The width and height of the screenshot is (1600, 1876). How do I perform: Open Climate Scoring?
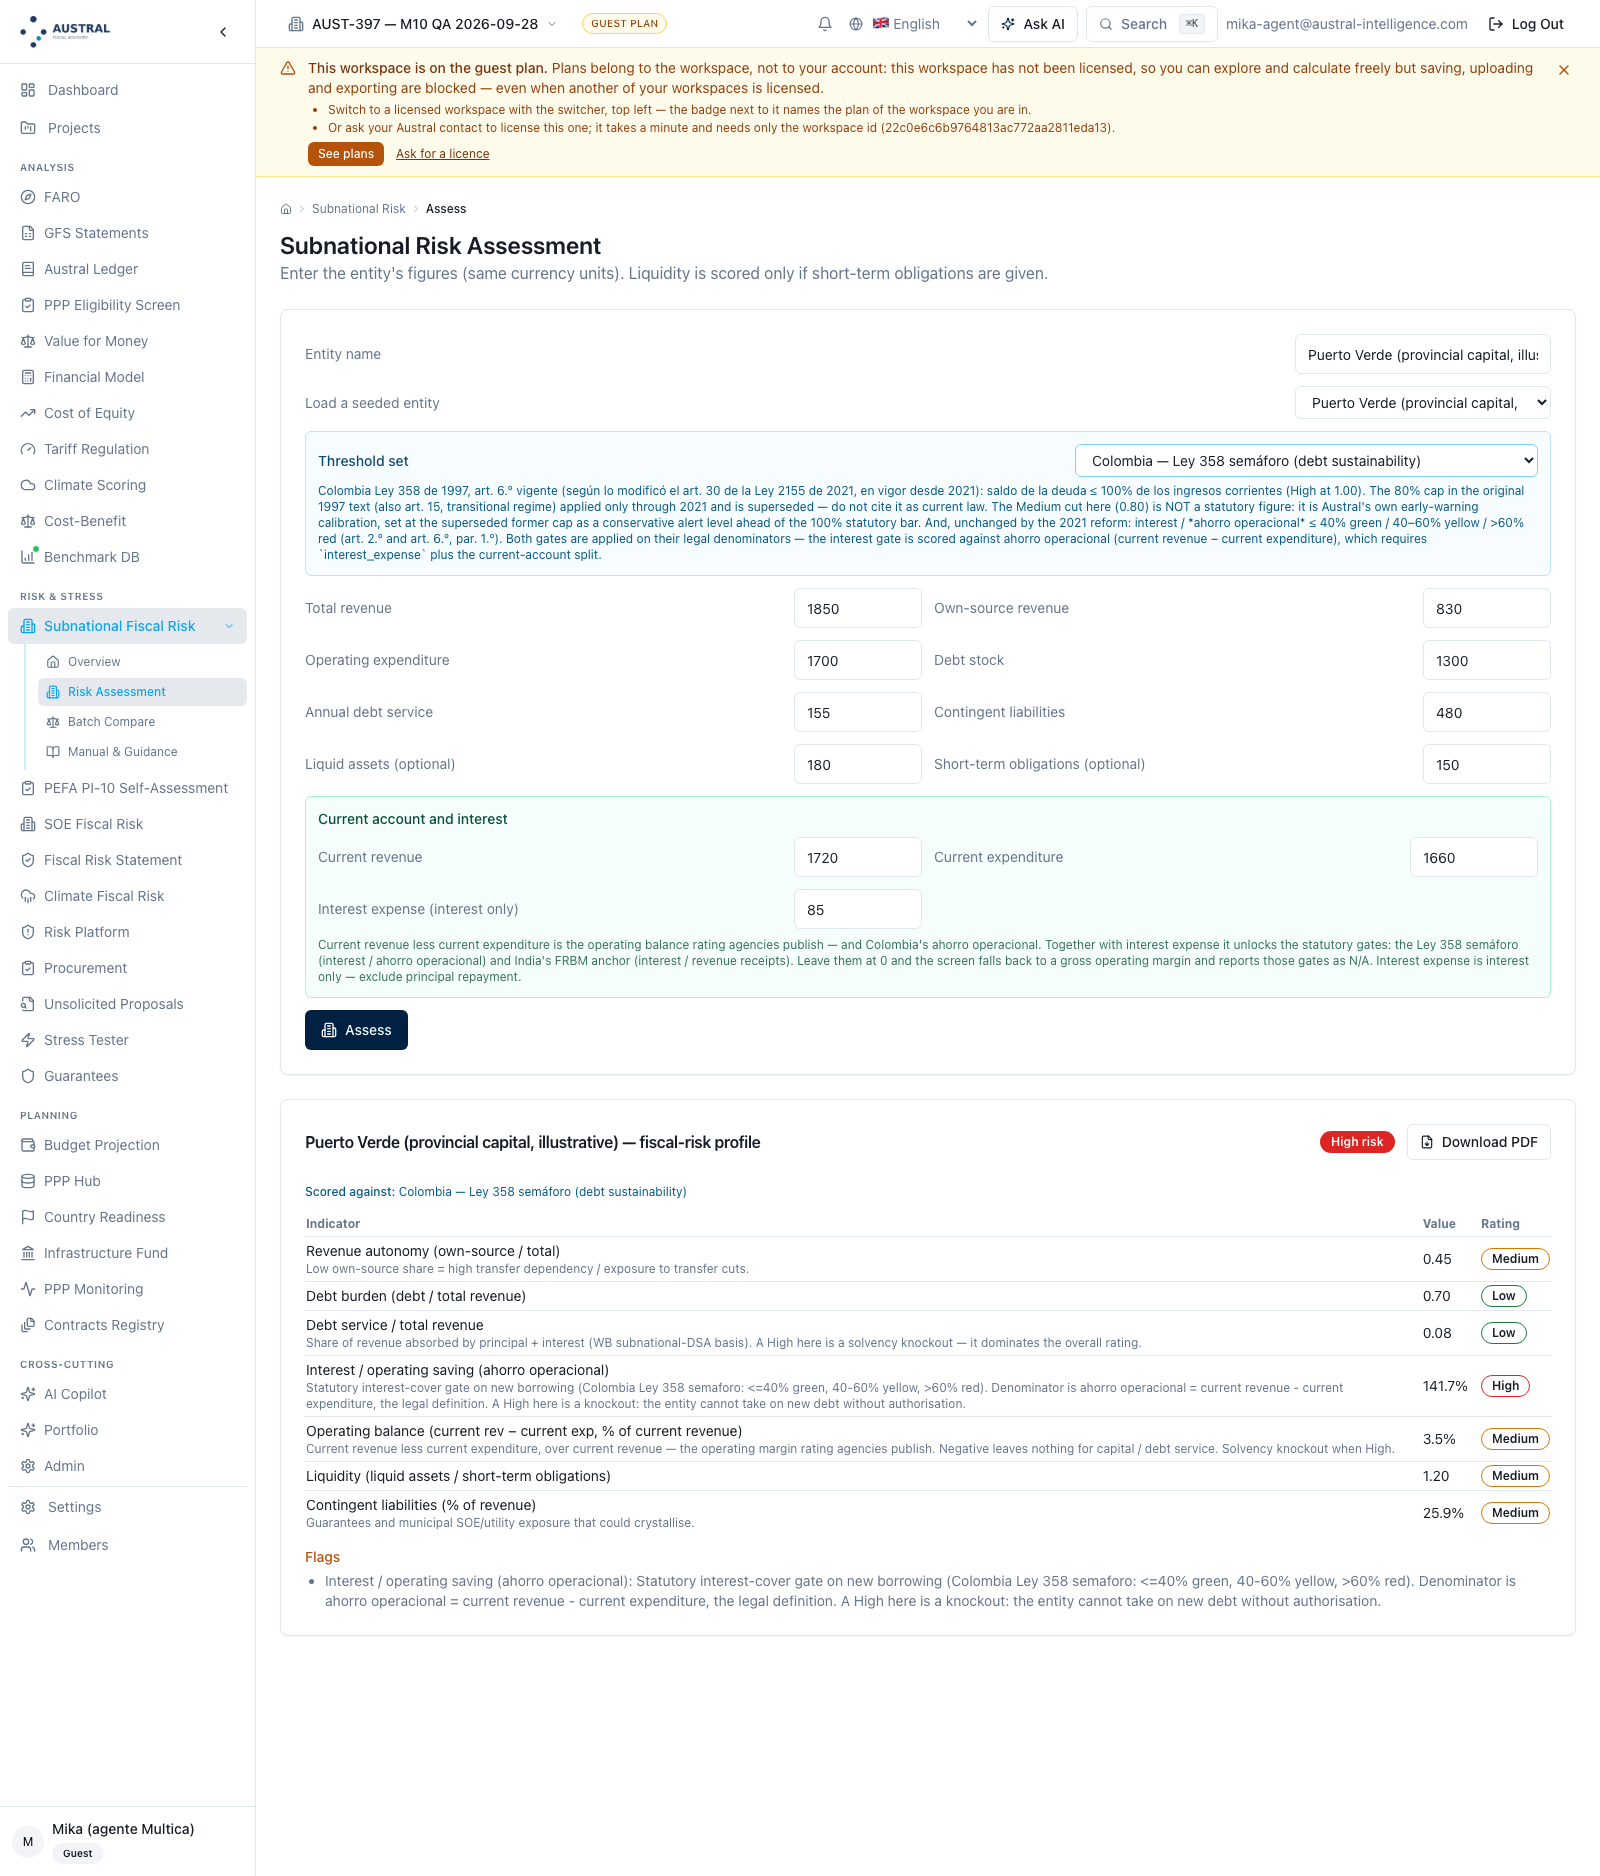(x=128, y=485)
